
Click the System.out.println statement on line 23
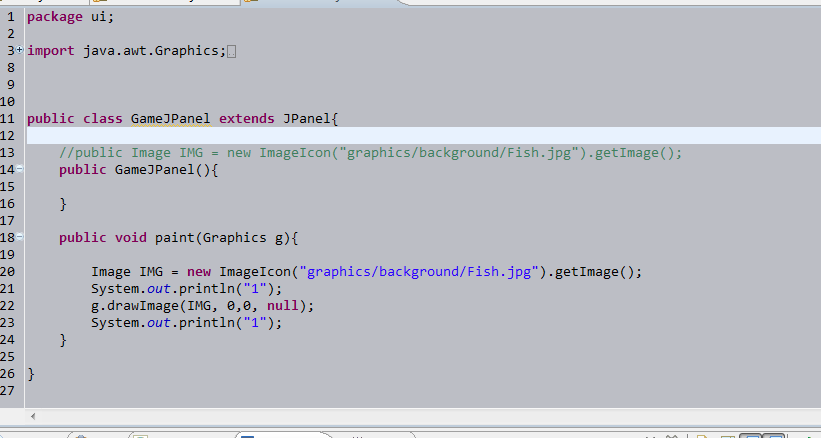click(x=186, y=323)
